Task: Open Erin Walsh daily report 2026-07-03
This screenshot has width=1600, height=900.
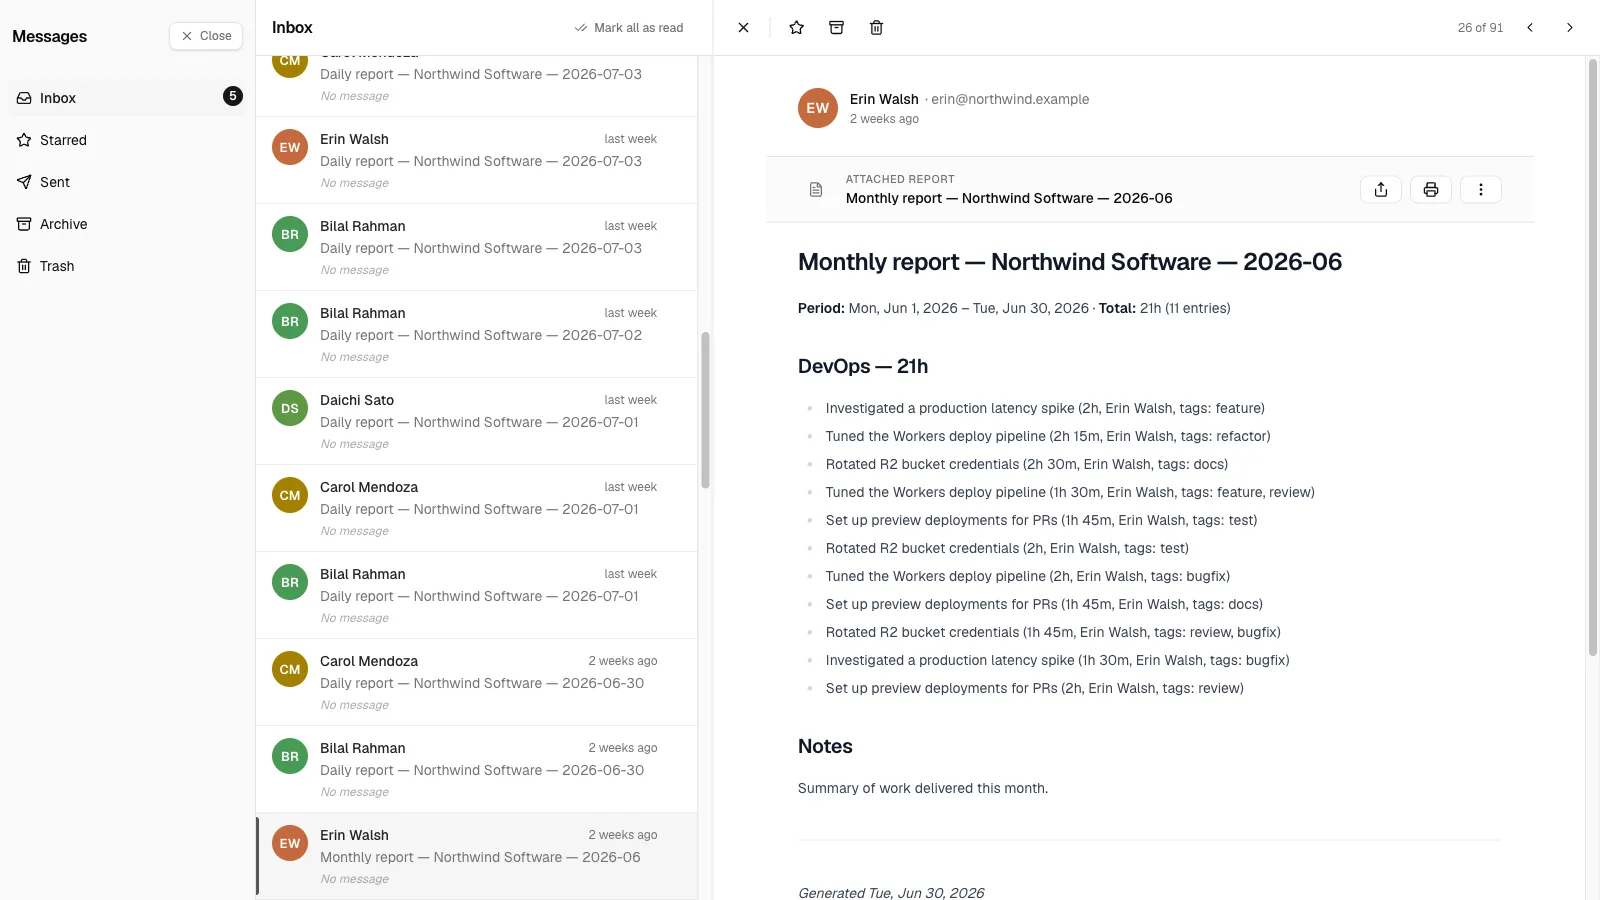Action: (x=477, y=160)
